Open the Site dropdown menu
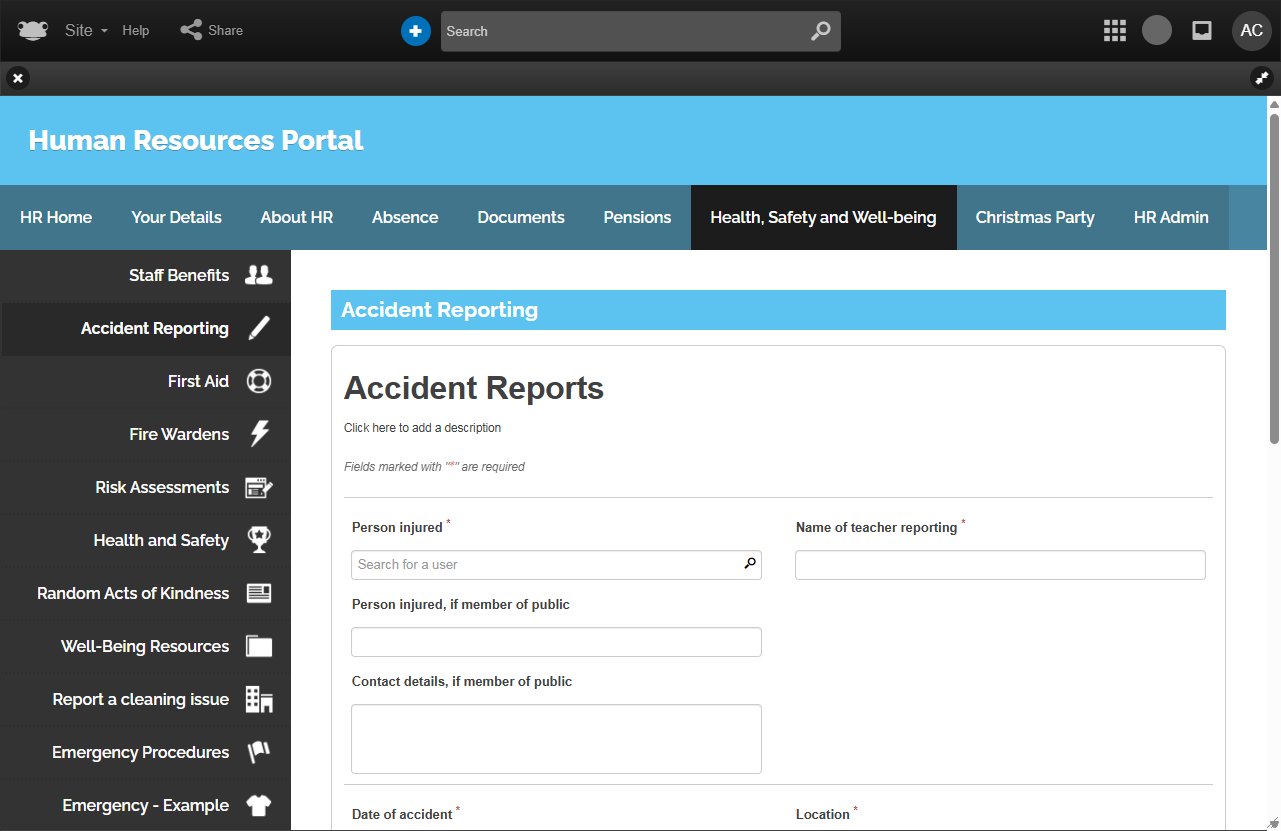The image size is (1281, 831). click(86, 30)
